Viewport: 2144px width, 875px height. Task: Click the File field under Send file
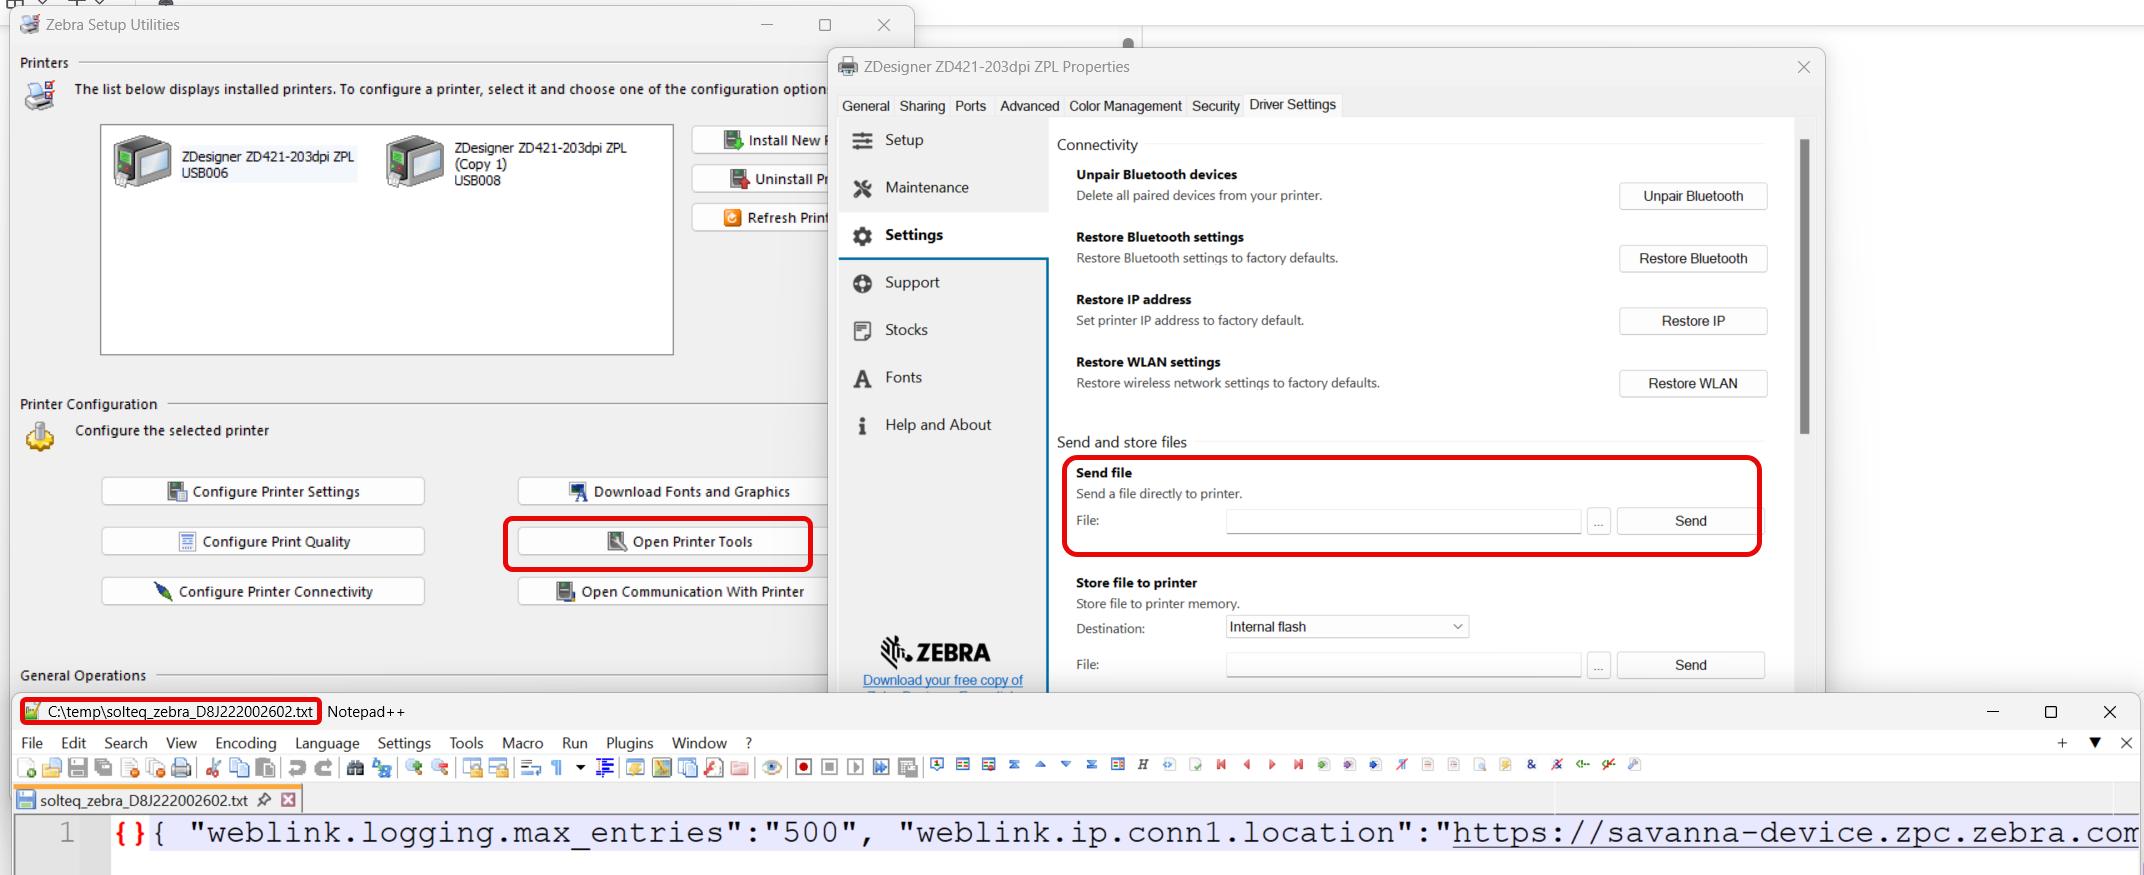(1403, 521)
